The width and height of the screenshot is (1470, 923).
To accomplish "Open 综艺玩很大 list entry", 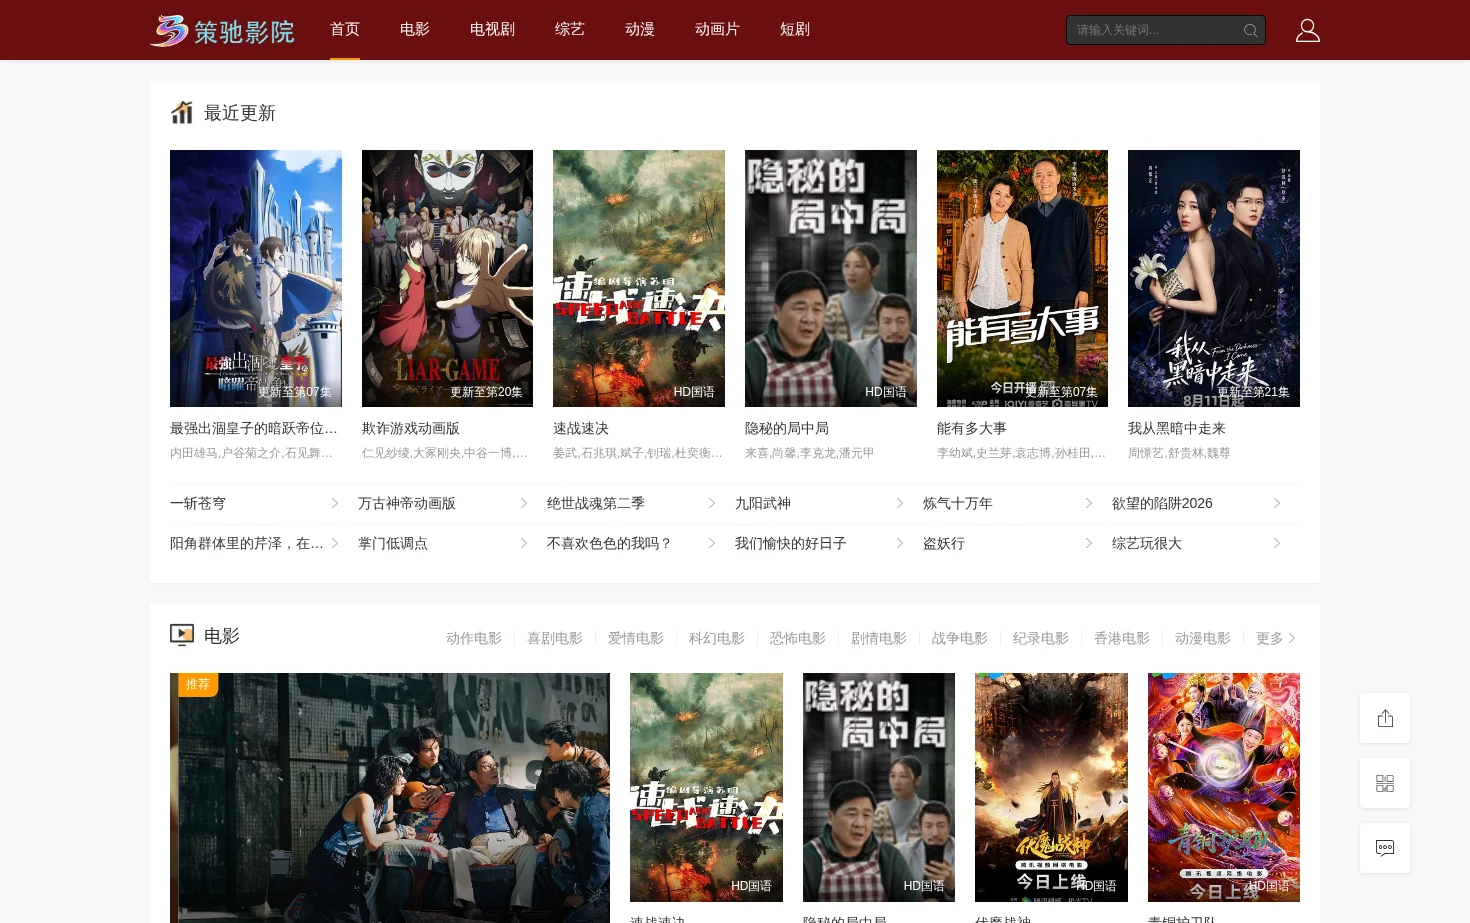I will [1197, 544].
